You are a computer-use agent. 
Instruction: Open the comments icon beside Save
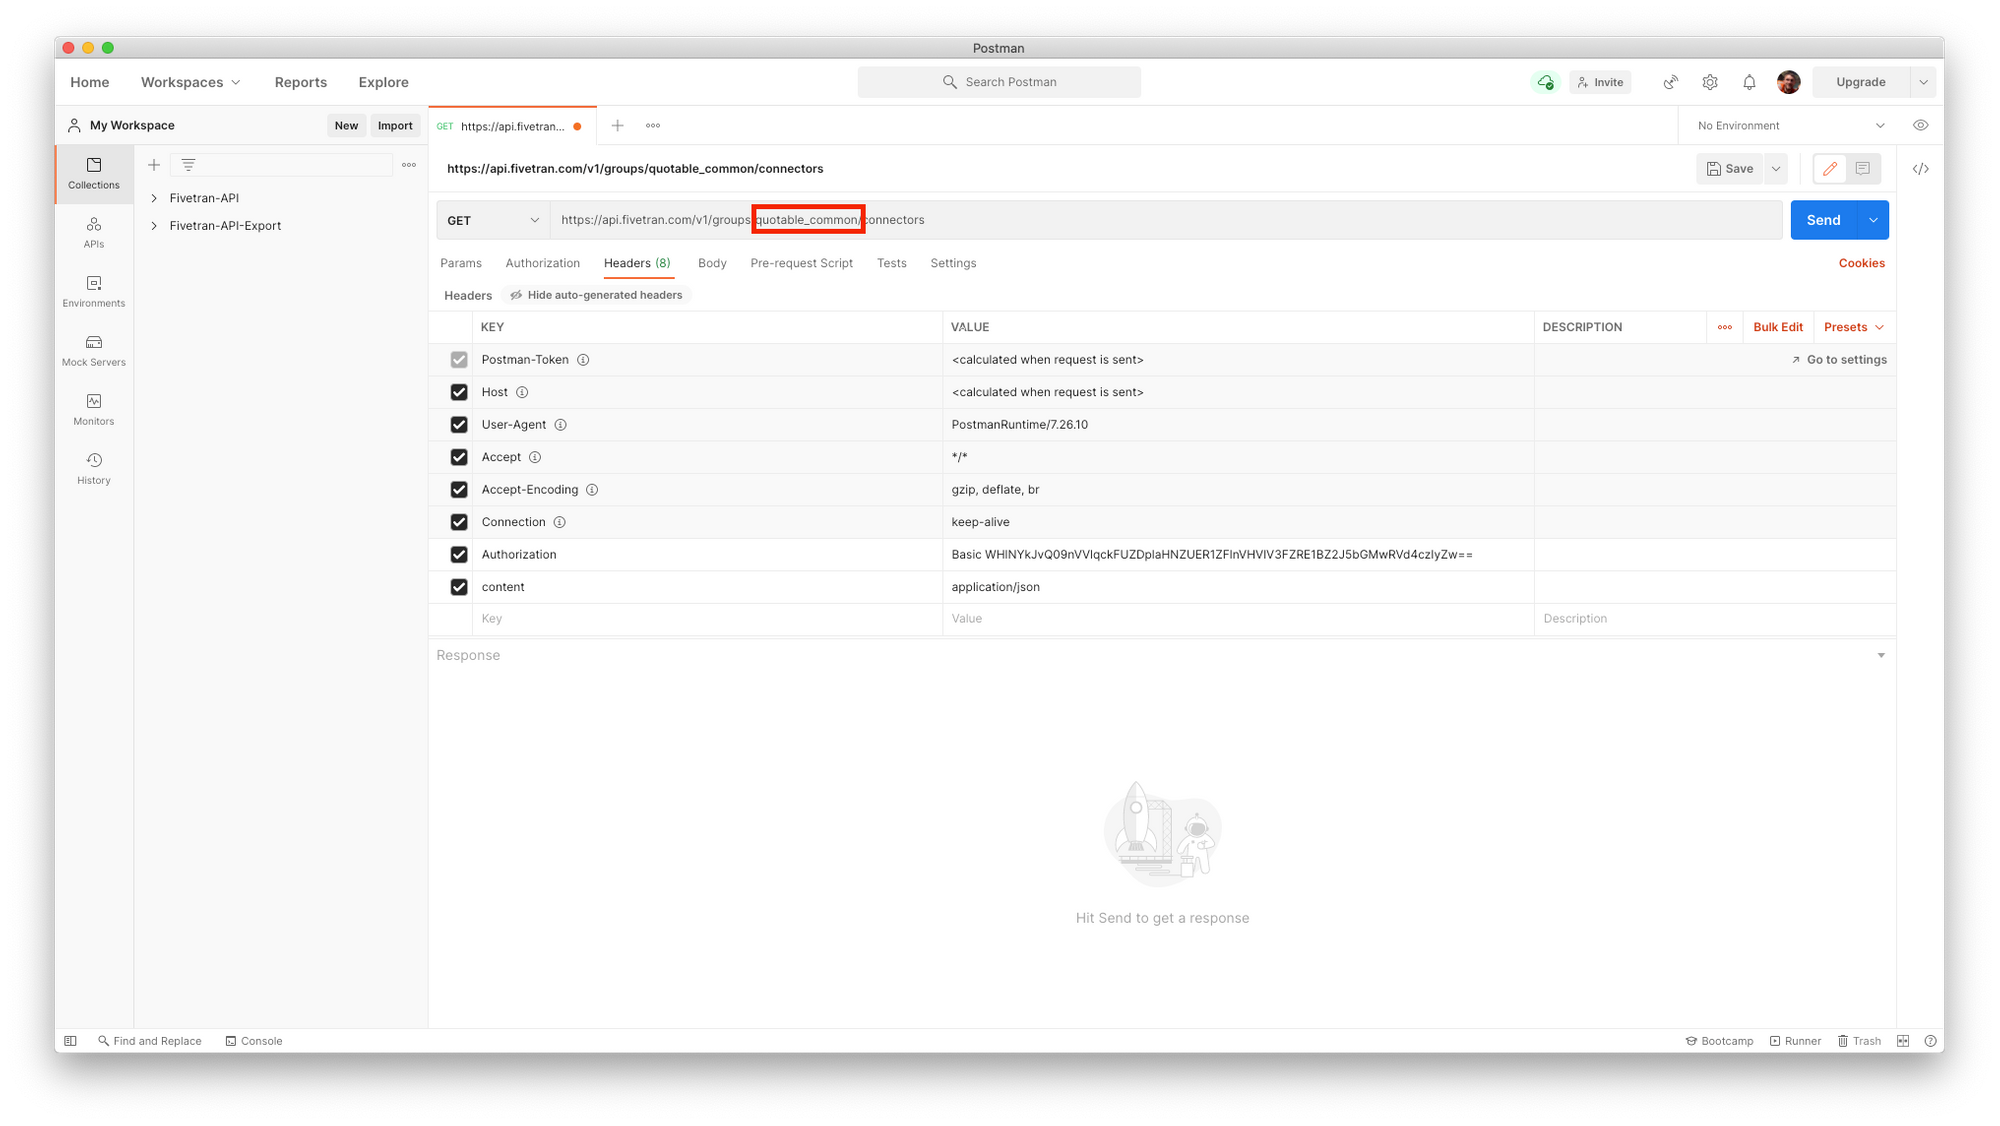(1863, 169)
